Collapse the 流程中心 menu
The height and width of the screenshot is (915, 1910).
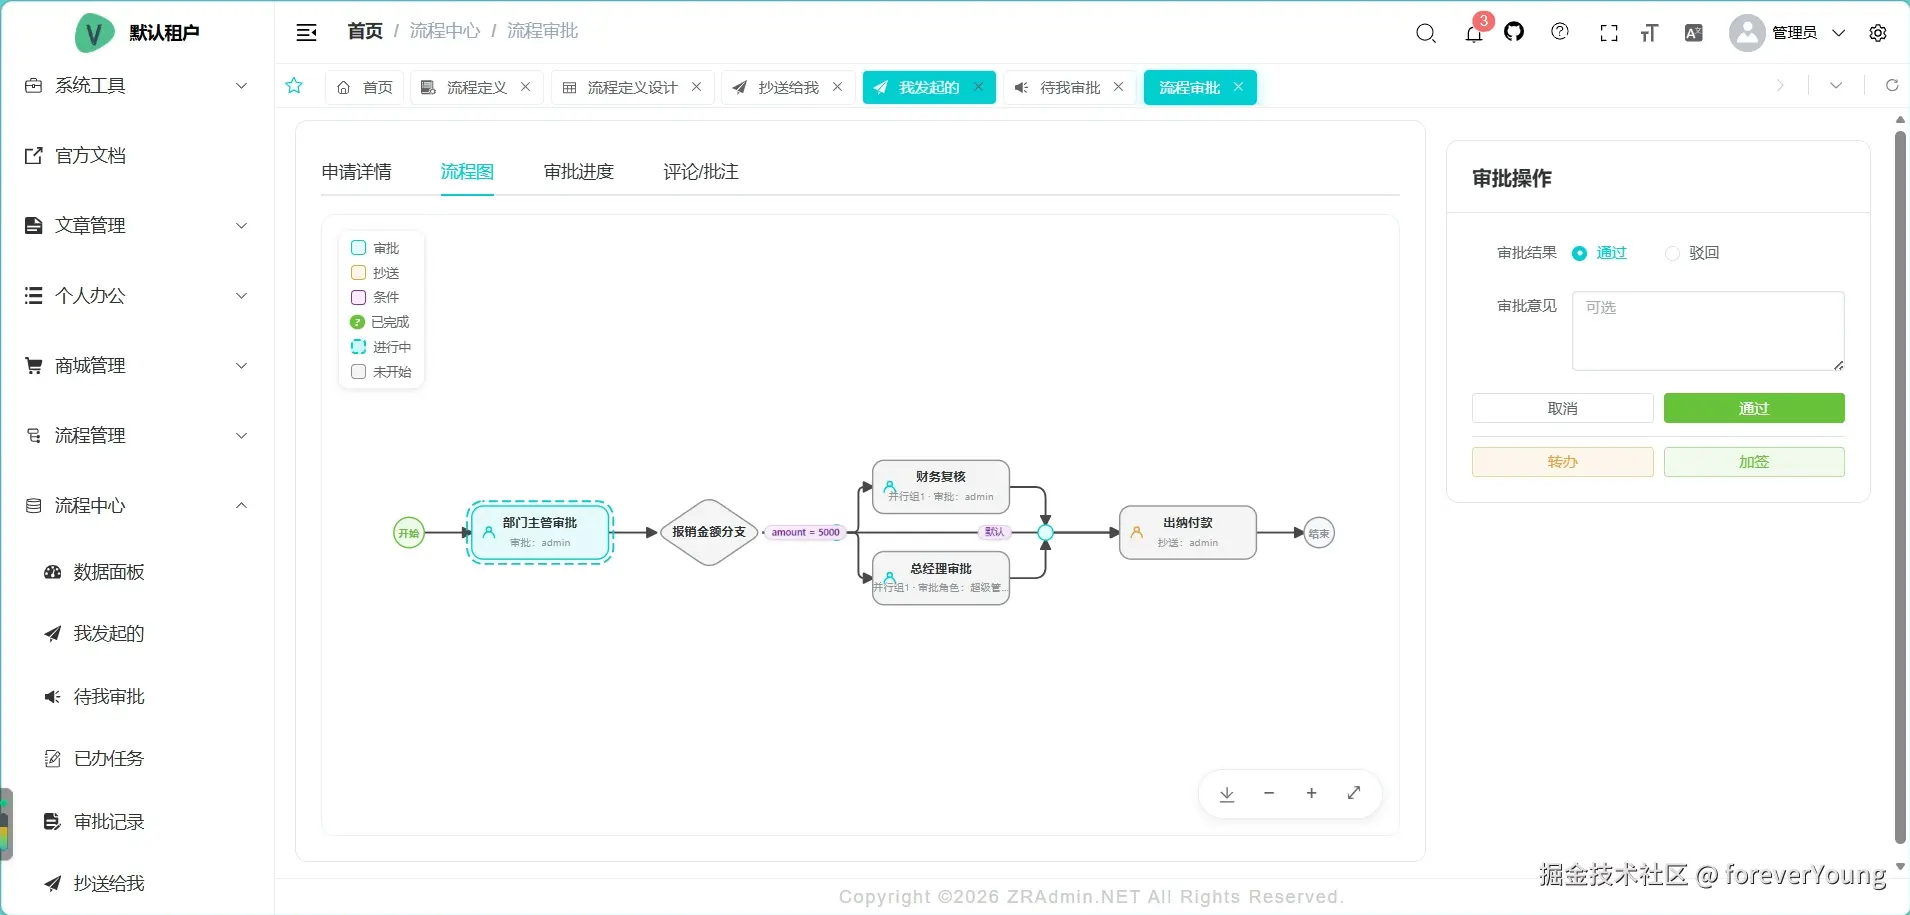coord(137,506)
